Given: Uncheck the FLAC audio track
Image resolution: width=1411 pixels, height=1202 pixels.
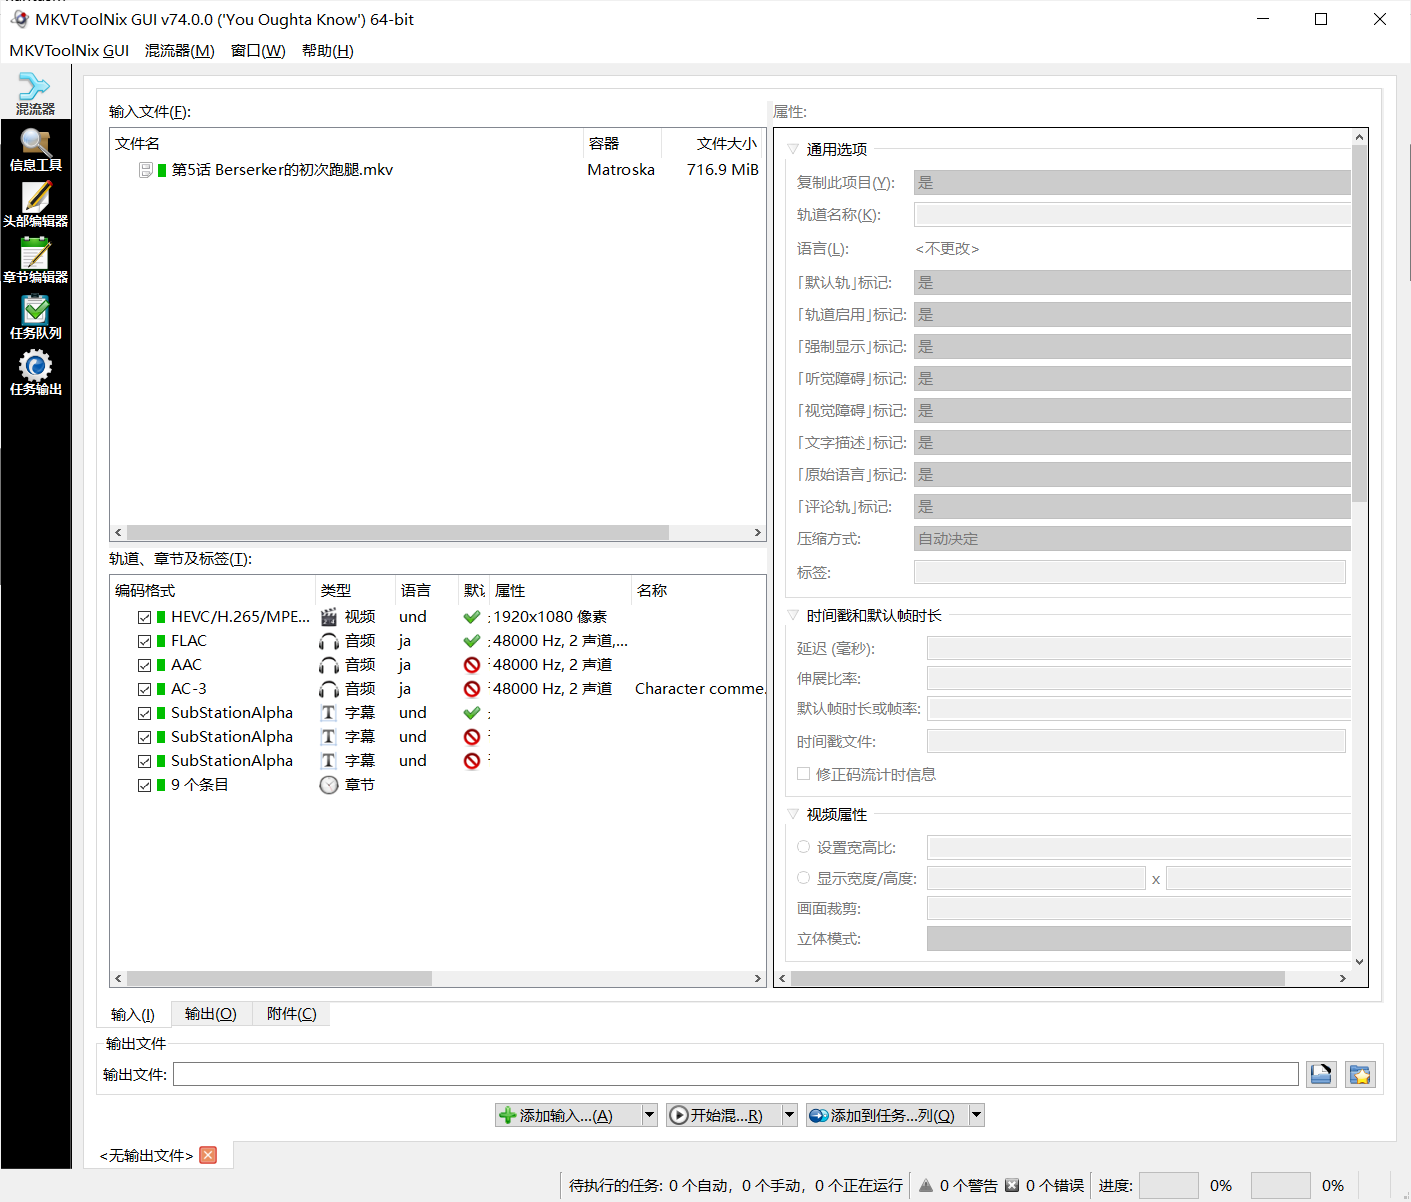Looking at the screenshot, I should [x=145, y=641].
